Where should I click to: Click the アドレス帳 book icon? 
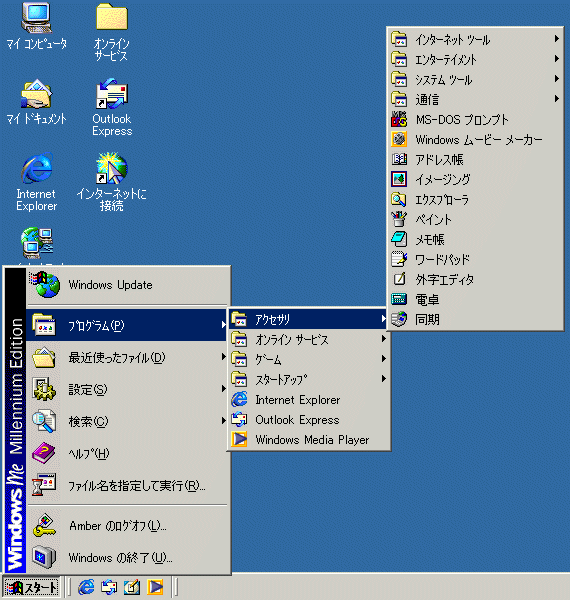(399, 159)
